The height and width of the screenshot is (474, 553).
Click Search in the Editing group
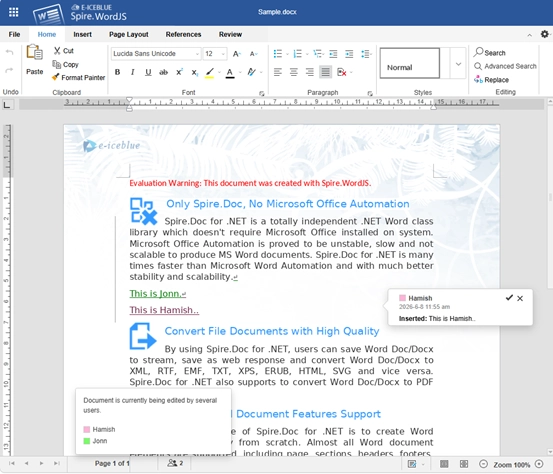490,53
